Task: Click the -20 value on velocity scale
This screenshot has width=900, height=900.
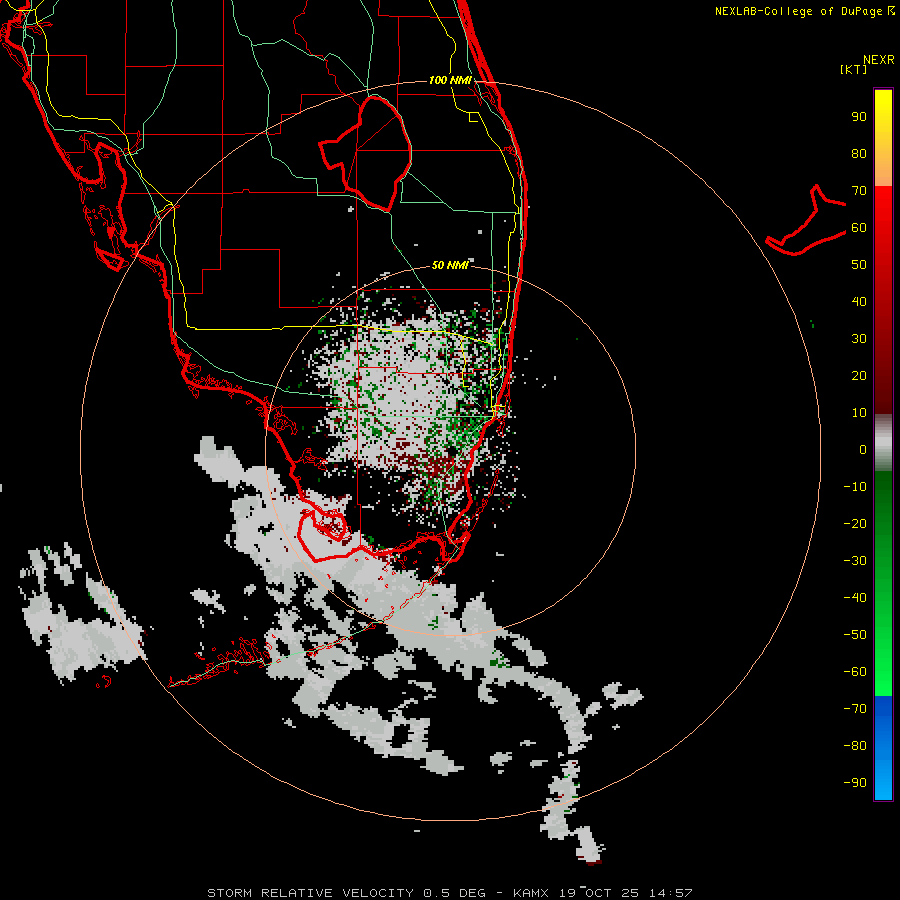Action: point(855,524)
